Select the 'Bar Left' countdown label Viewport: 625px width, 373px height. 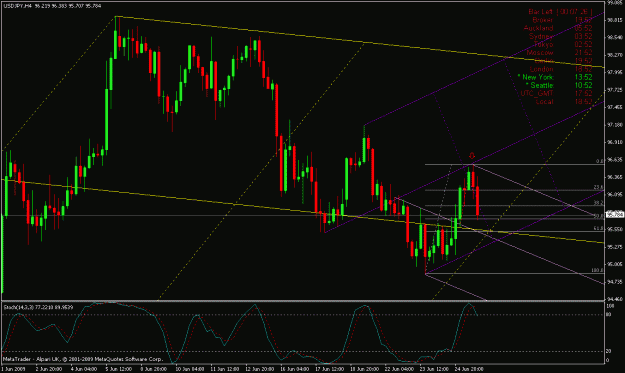[x=540, y=12]
